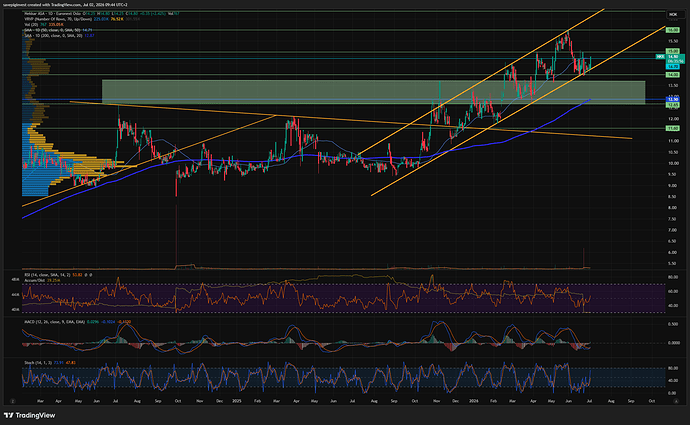This screenshot has width=690, height=425.
Task: Click the green shaded rectangle zone
Action: coord(374,92)
